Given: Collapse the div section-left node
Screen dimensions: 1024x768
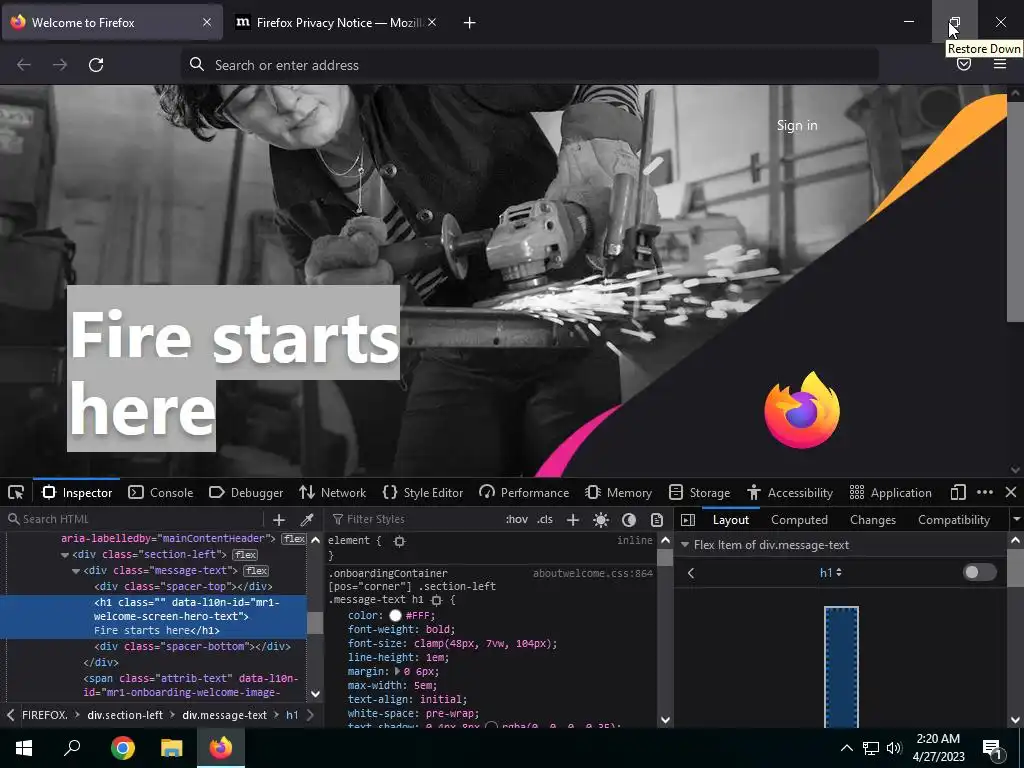Looking at the screenshot, I should 65,554.
